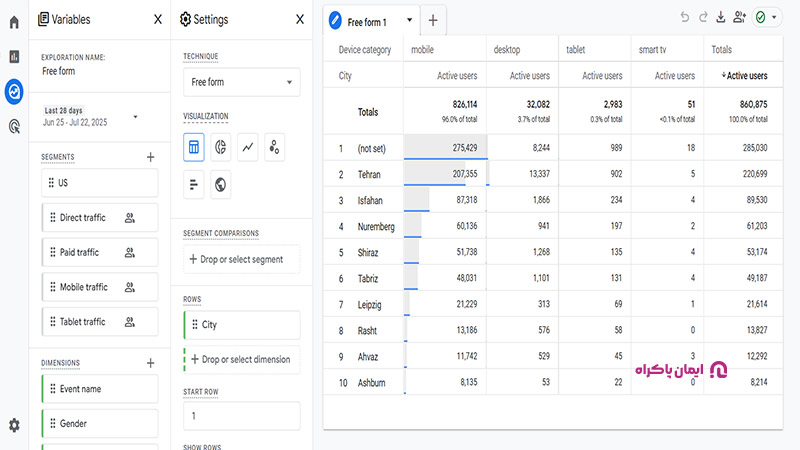Screen dimensions: 800x450
Task: Click the Gender dimension
Action: pos(100,424)
